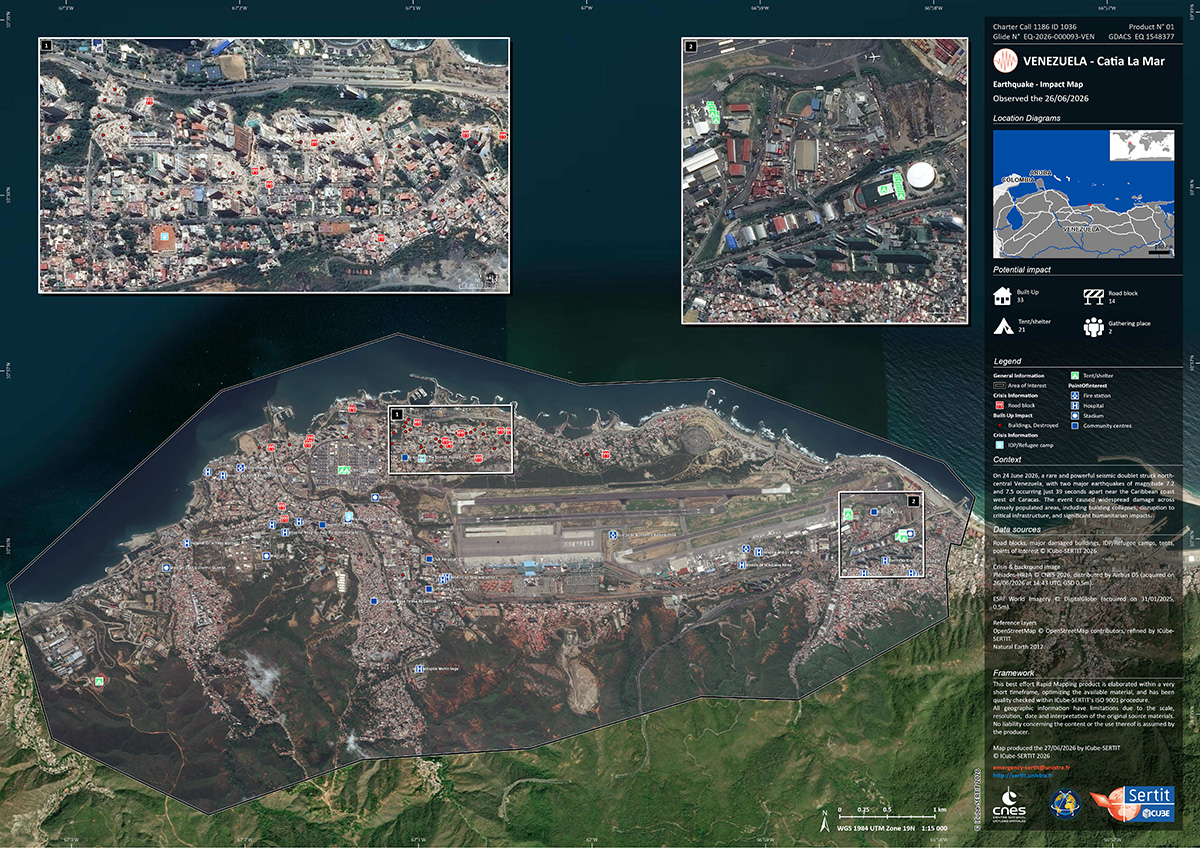This screenshot has height=848, width=1200.
Task: Click the number 1 label on the first inset
Action: point(46,45)
